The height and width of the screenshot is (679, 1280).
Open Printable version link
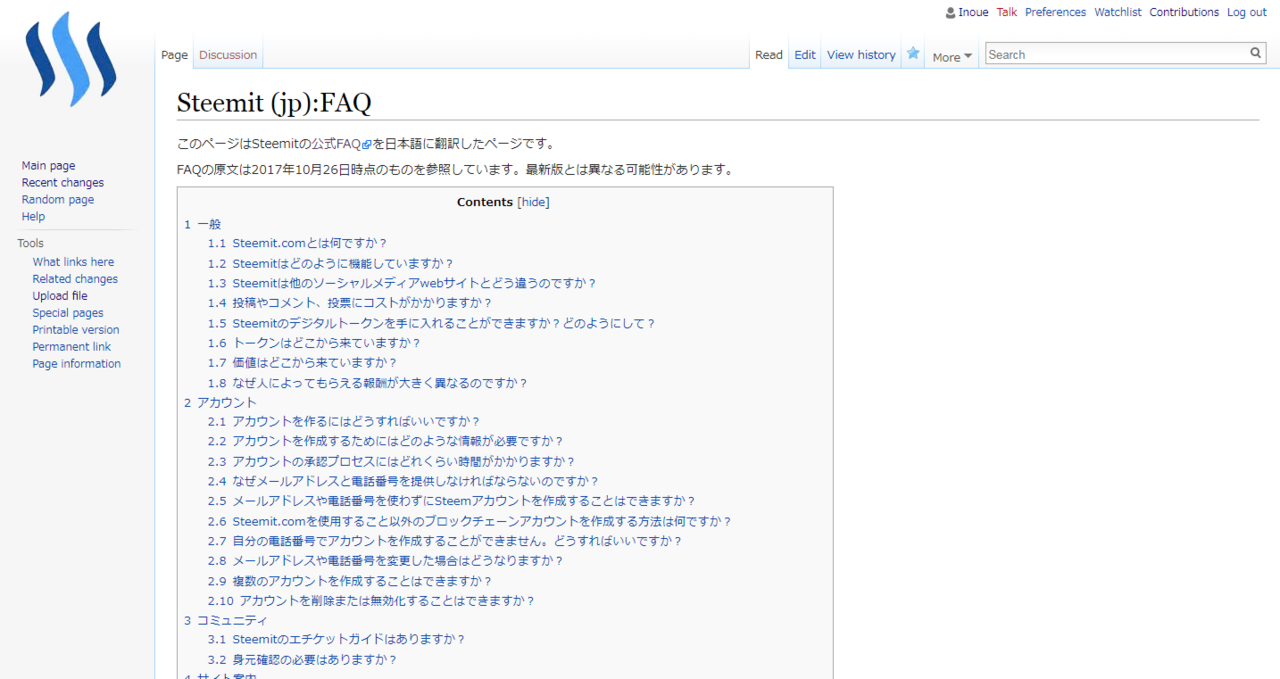point(76,330)
